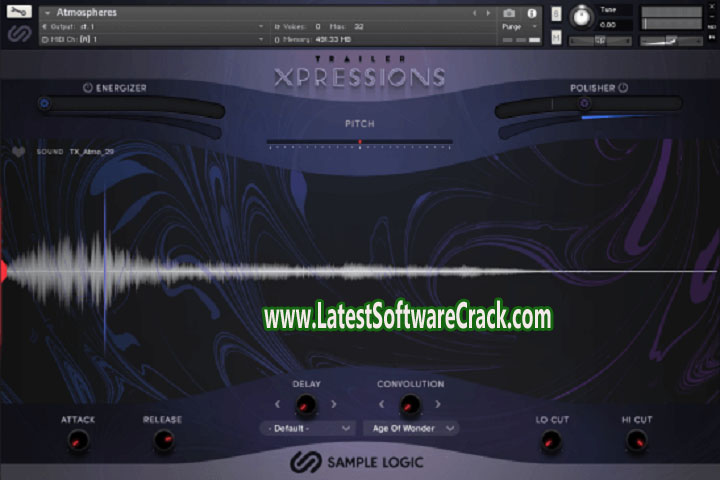Image resolution: width=720 pixels, height=480 pixels.
Task: Open instrument edit mode with the wrench icon
Action: pos(19,11)
